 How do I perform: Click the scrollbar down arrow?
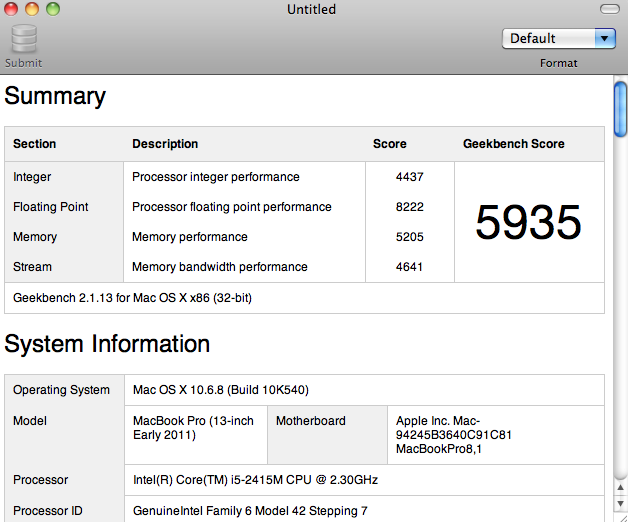pos(620,504)
